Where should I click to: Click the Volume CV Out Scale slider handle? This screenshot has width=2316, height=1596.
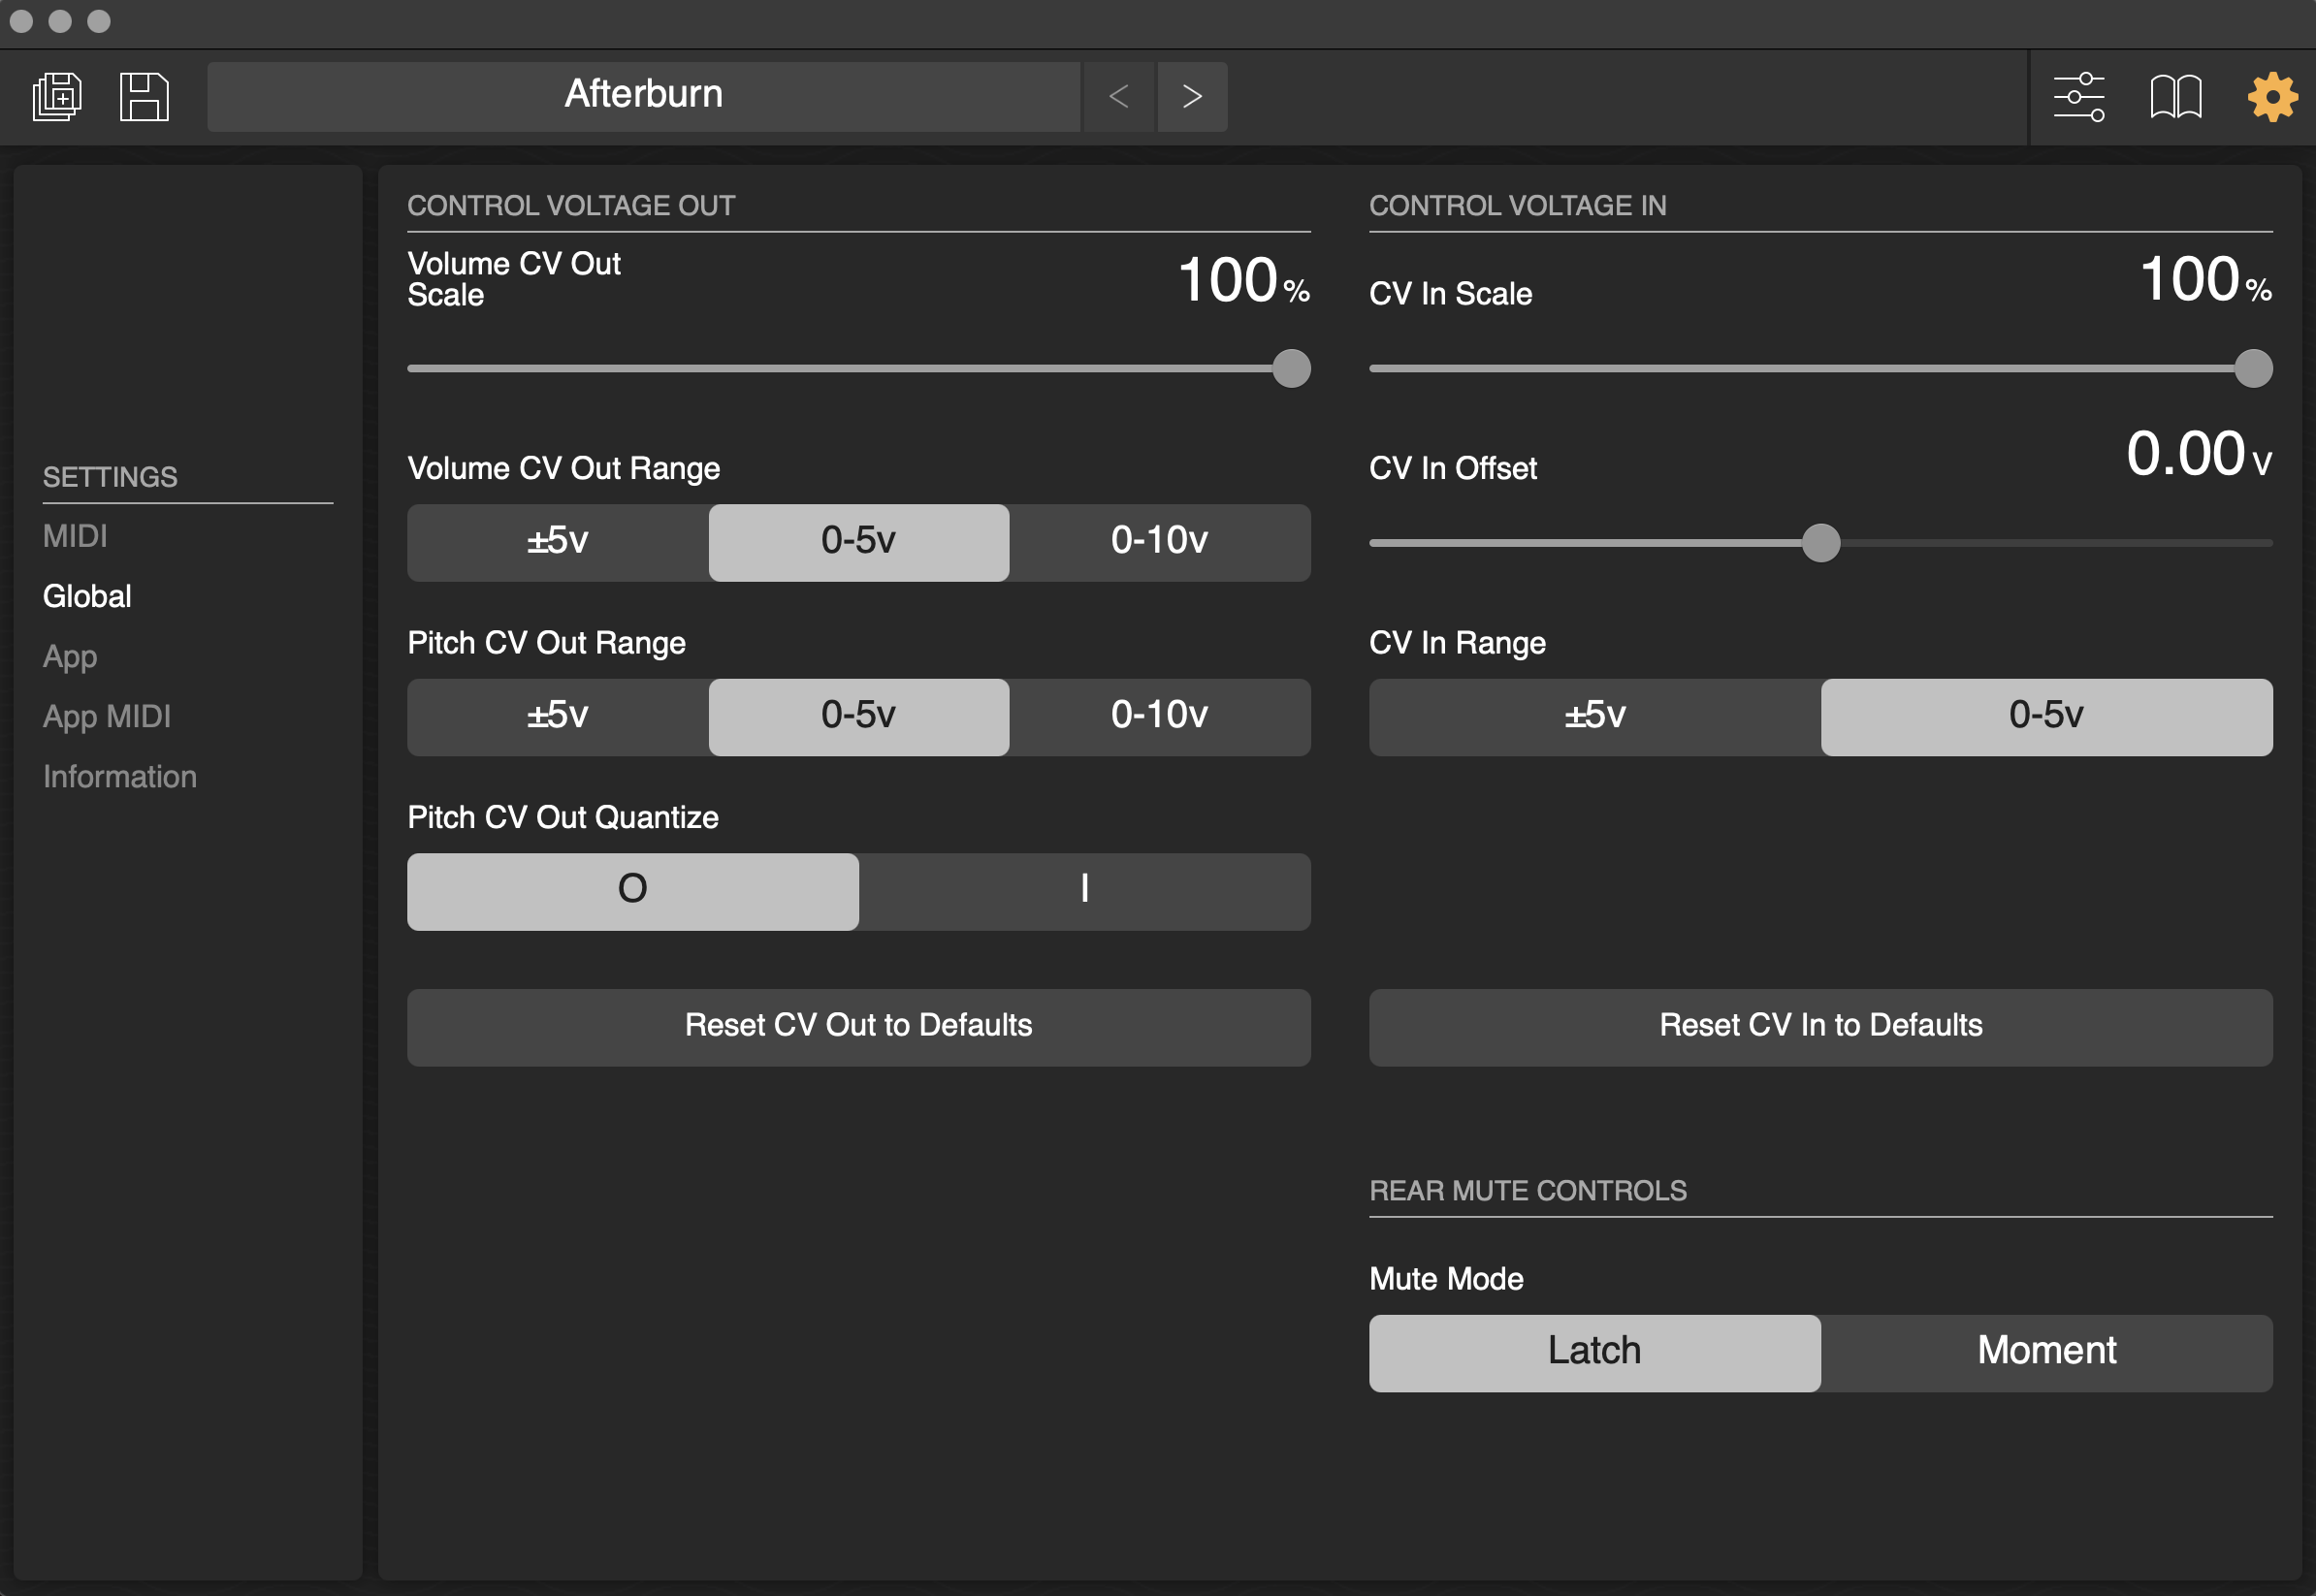[x=1291, y=368]
